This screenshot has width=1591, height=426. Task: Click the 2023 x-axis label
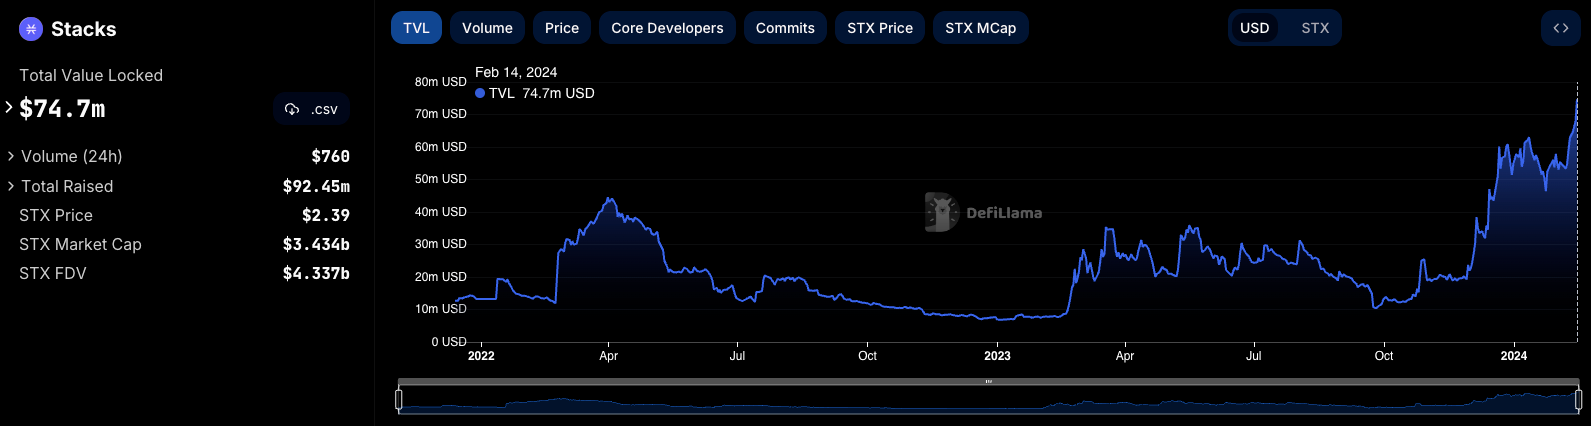pos(997,356)
